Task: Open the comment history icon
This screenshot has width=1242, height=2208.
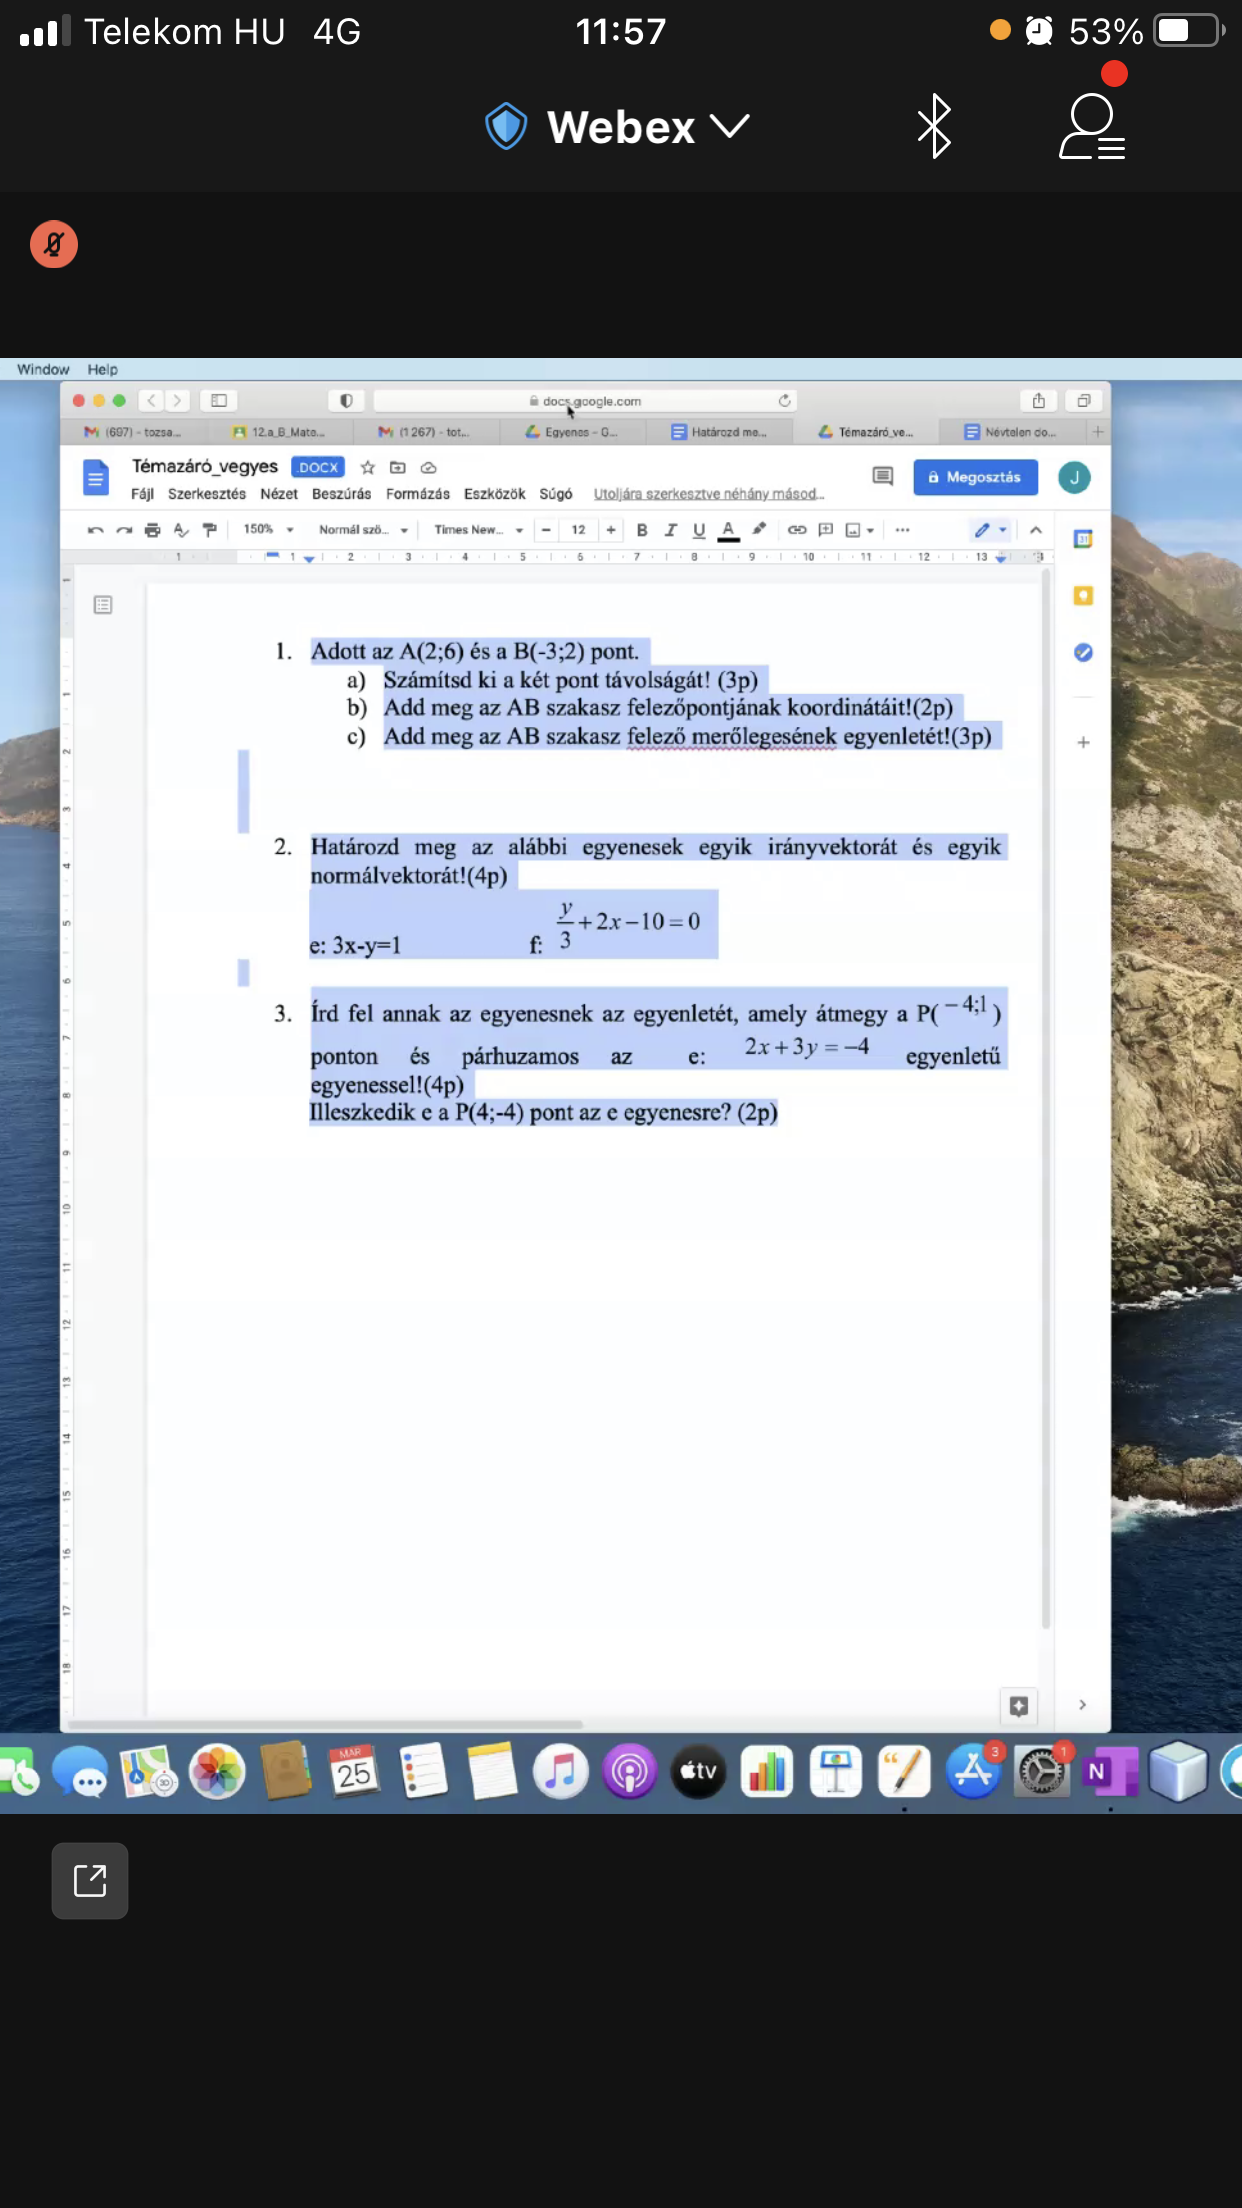Action: pos(882,476)
